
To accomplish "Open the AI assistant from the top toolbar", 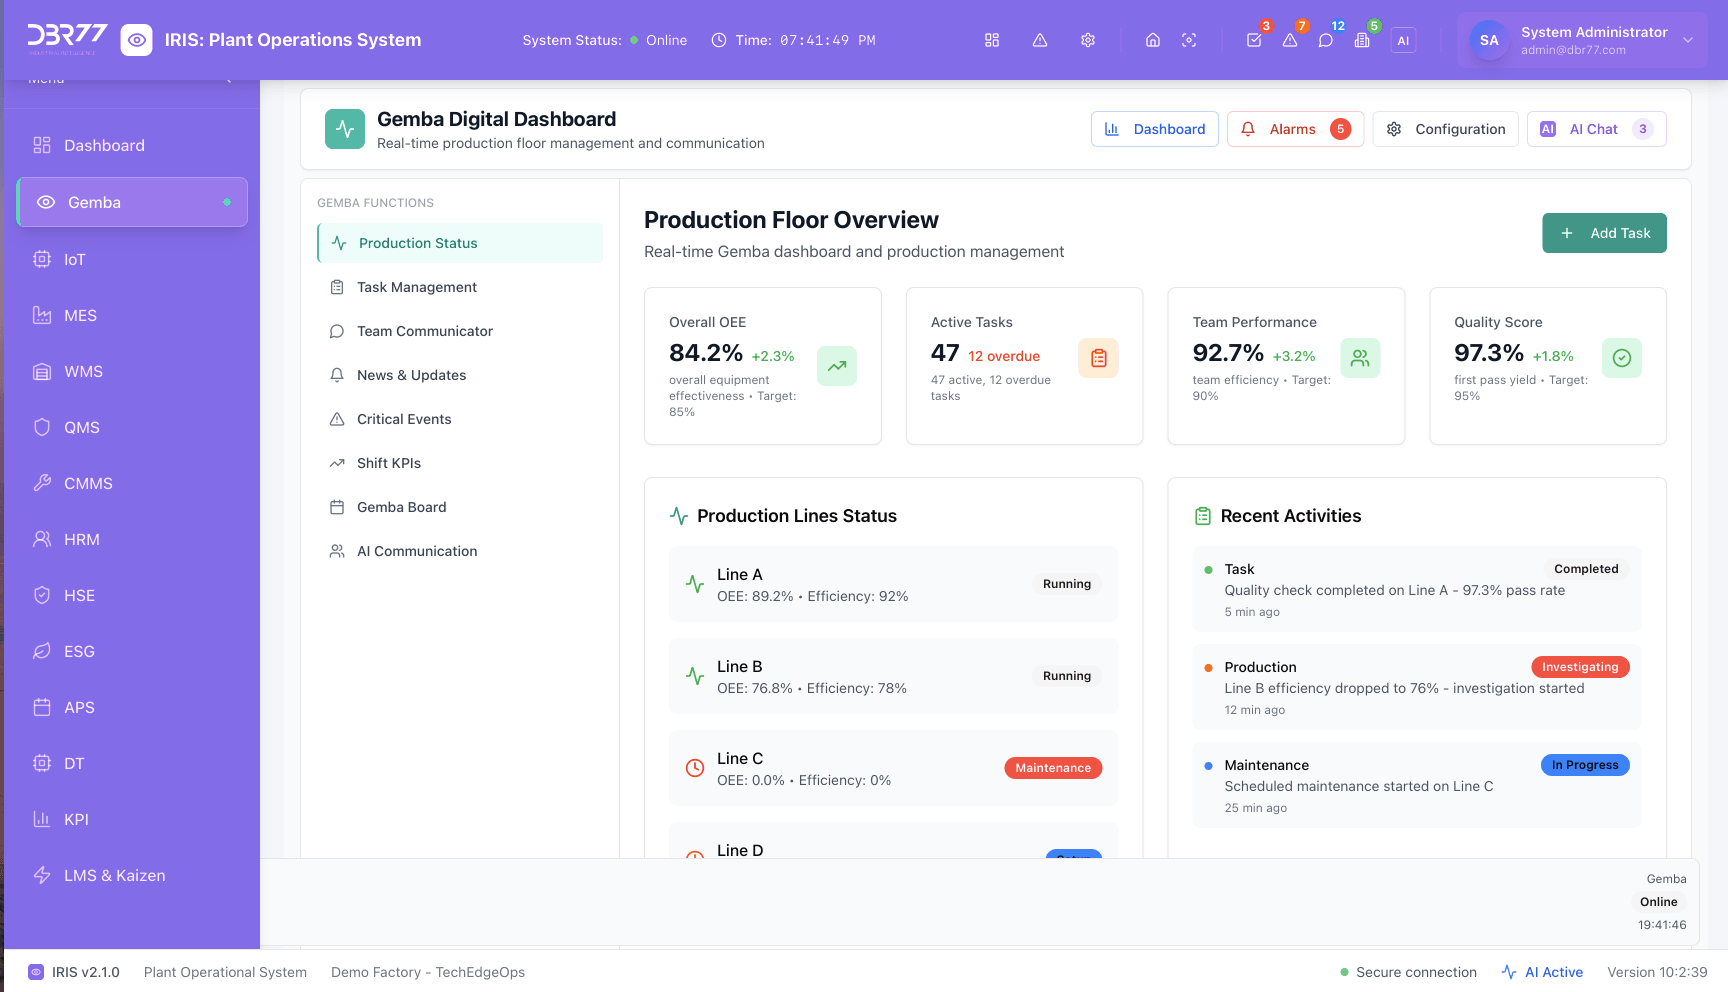I will click(x=1403, y=40).
